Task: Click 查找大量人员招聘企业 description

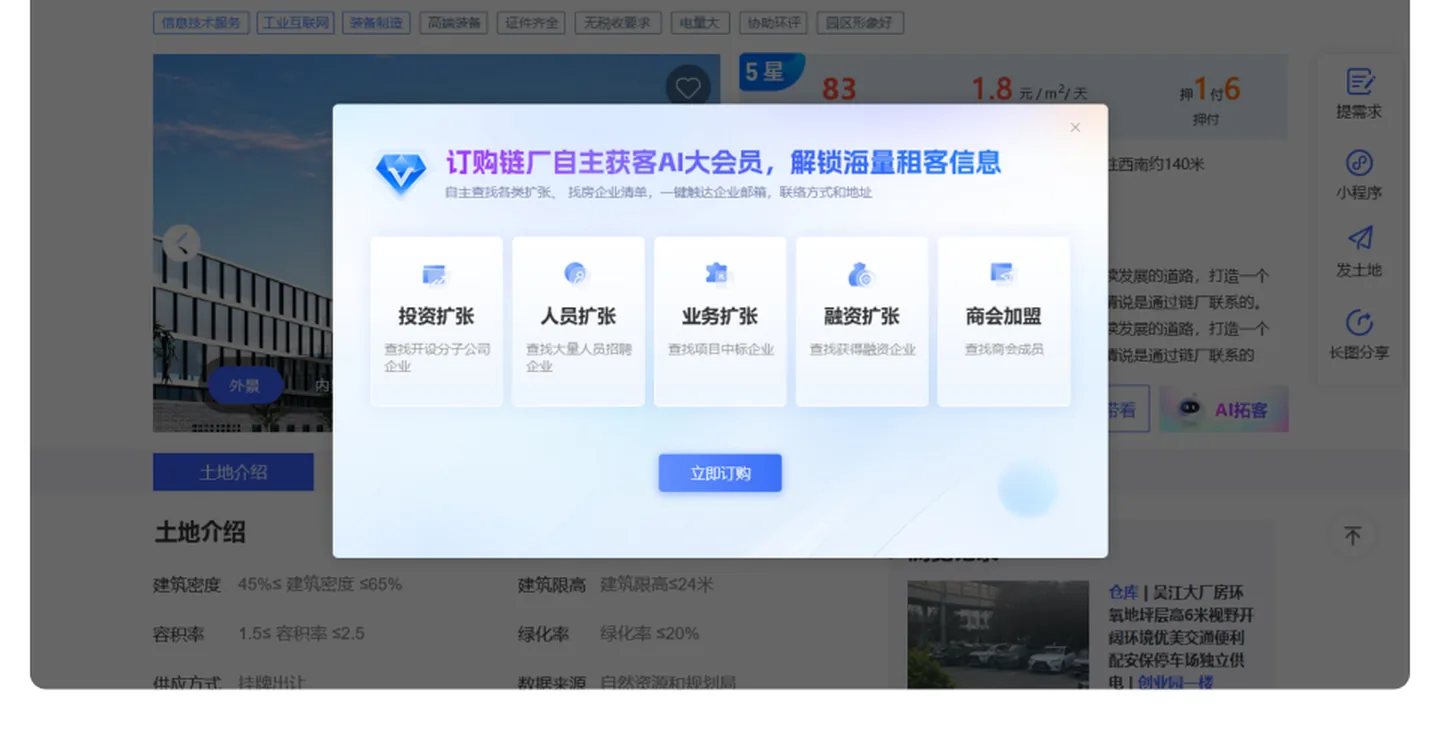Action: pyautogui.click(x=579, y=357)
